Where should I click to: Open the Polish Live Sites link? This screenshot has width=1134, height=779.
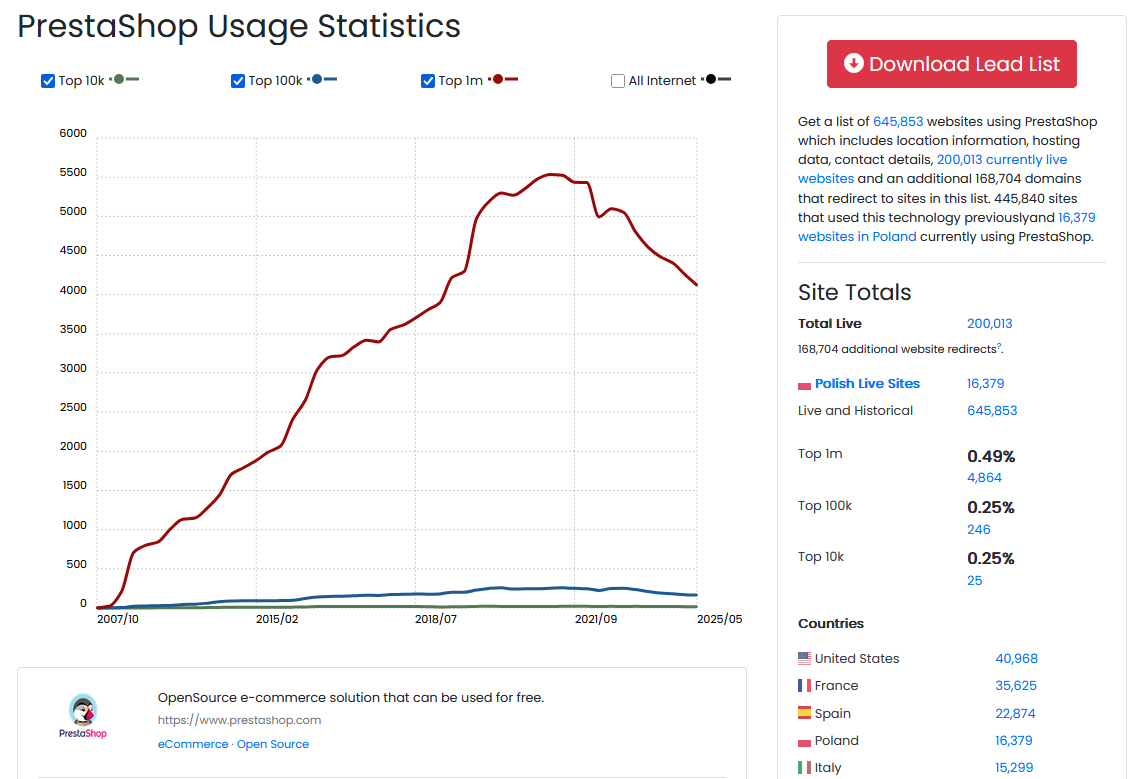(867, 384)
